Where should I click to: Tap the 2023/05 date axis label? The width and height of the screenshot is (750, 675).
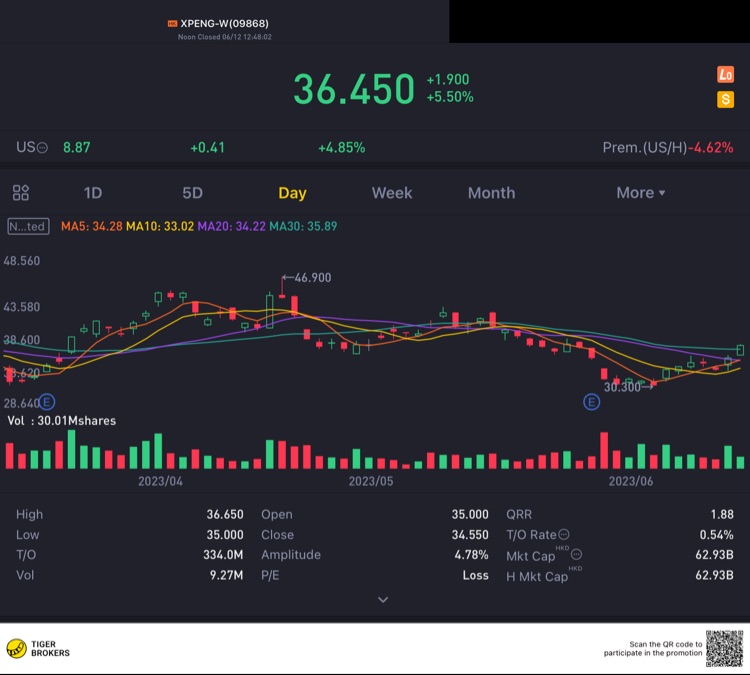pyautogui.click(x=371, y=481)
